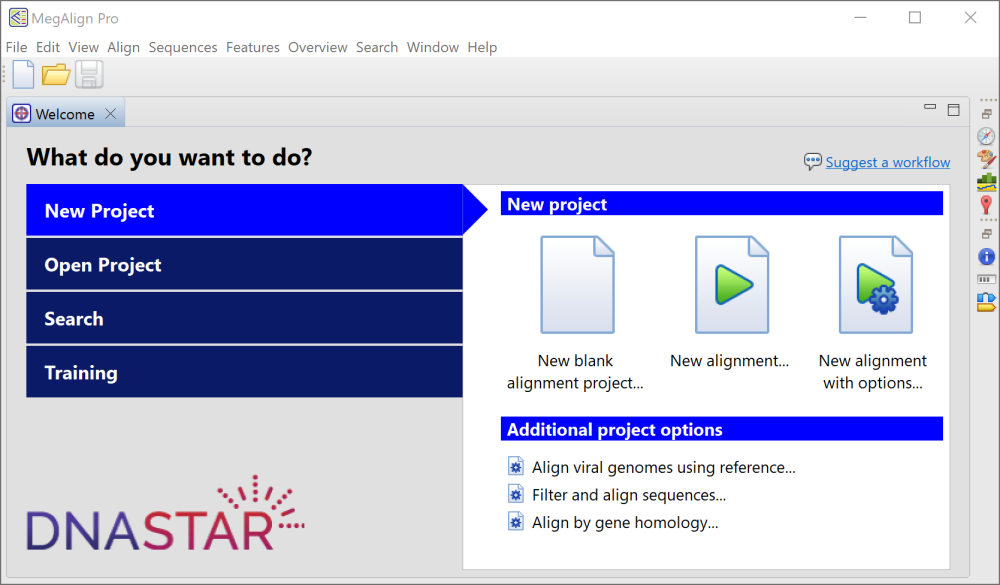This screenshot has width=1000, height=585.
Task: Open the Features menu
Action: pyautogui.click(x=253, y=47)
